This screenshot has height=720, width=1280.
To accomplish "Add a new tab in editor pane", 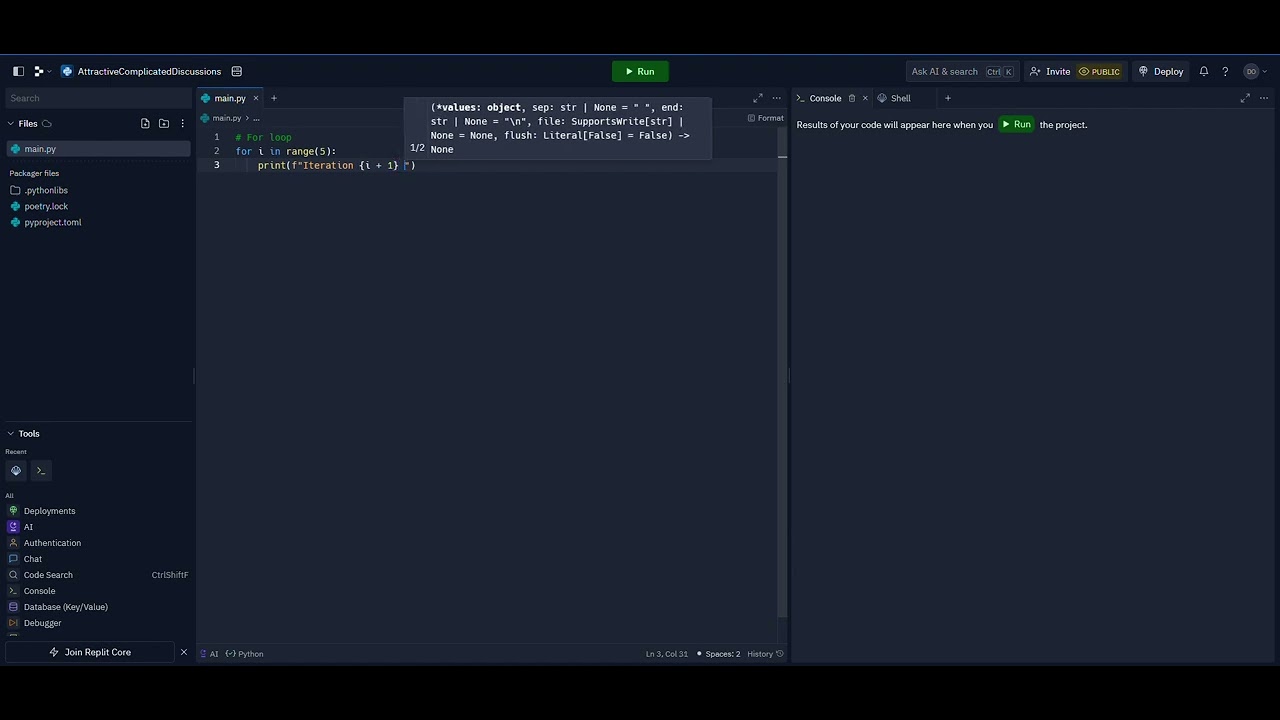I will pyautogui.click(x=274, y=98).
